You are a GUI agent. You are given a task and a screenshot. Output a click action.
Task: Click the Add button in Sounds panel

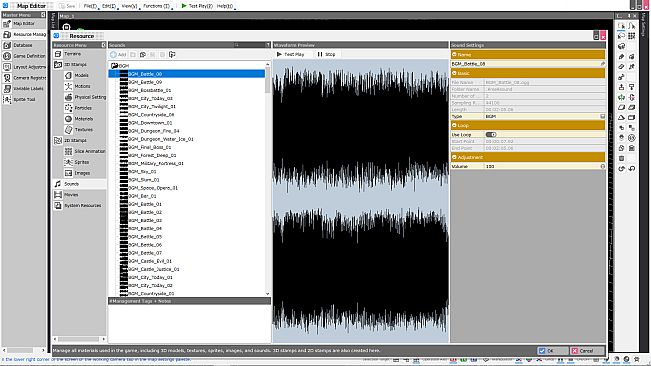click(x=118, y=54)
